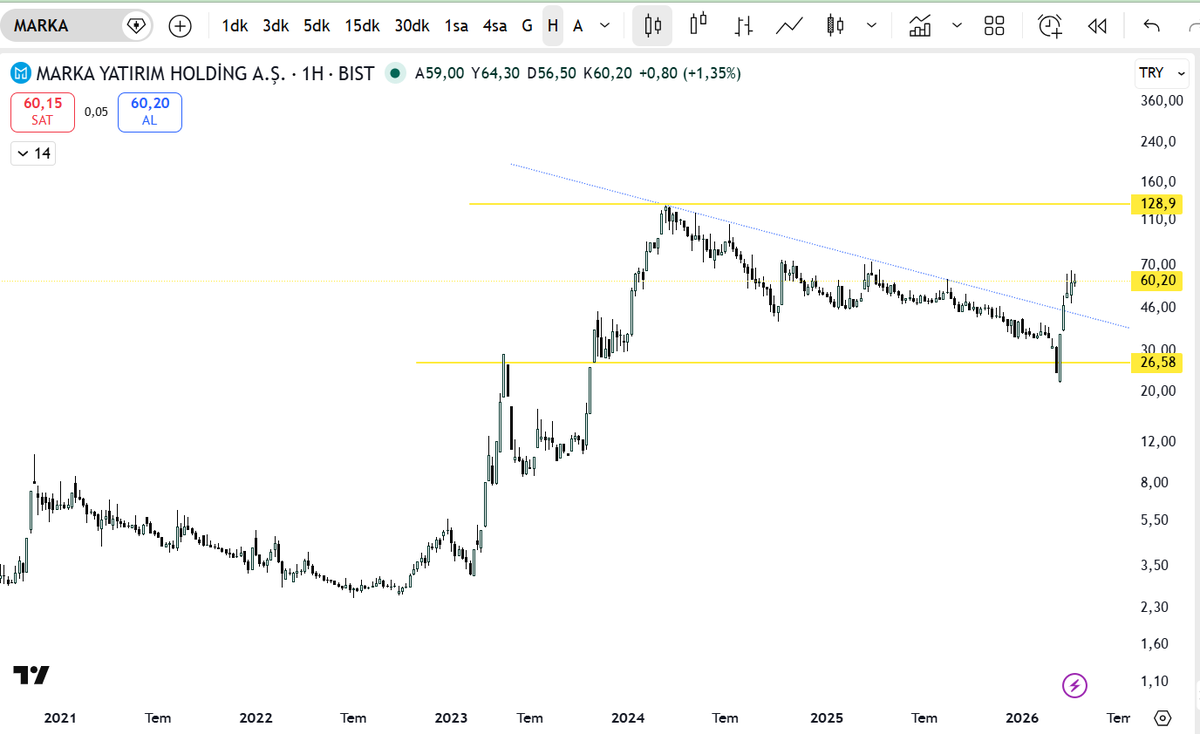Screen dimensions: 1200x734
Task: Click the 2026 label on time axis
Action: [1022, 718]
